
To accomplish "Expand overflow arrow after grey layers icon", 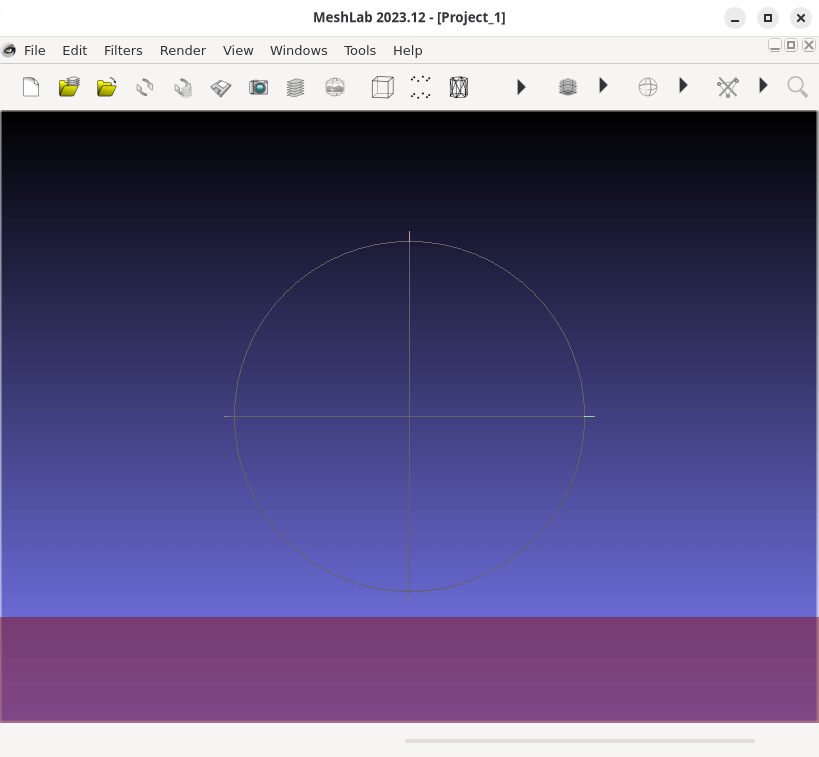I will point(603,85).
